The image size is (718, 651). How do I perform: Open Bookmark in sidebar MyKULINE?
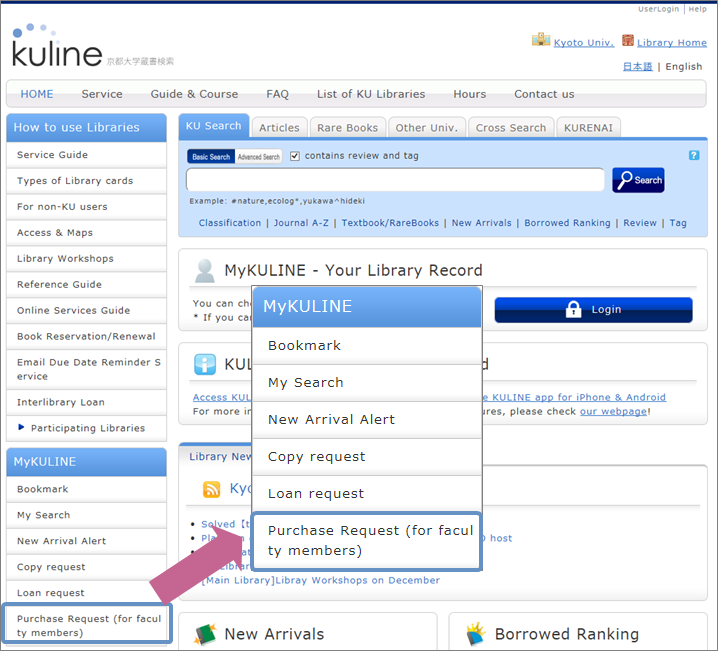click(87, 489)
